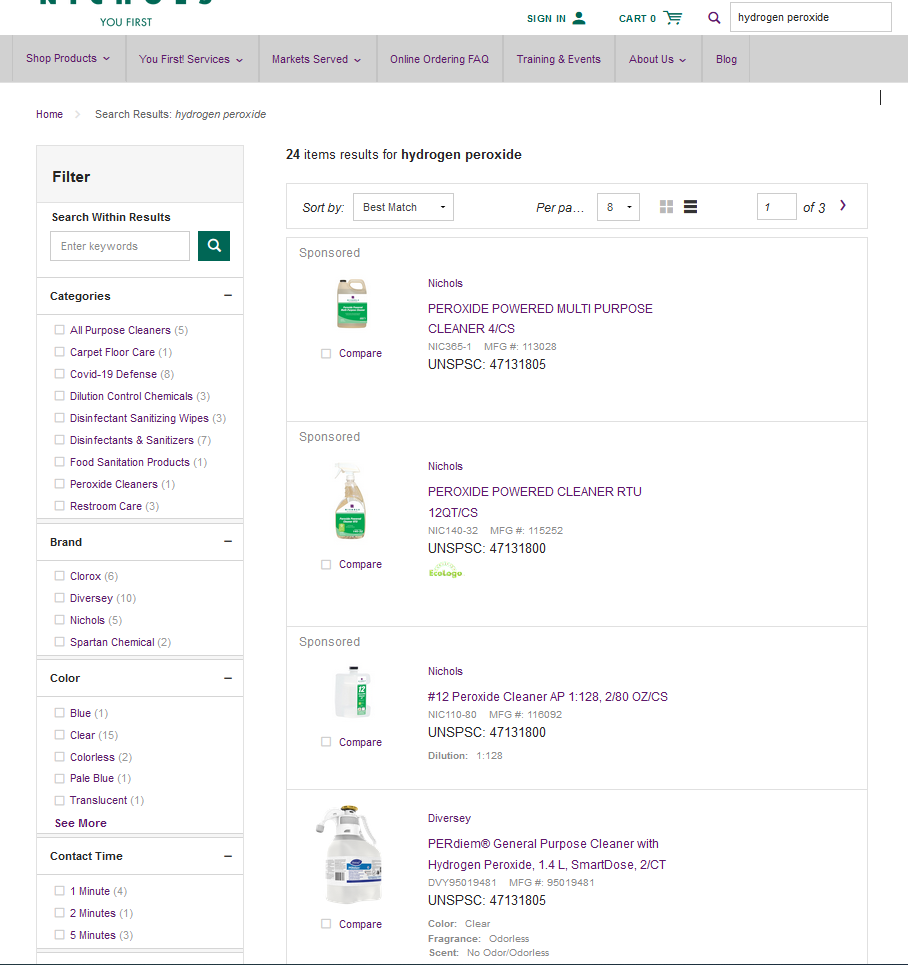
Task: Expand the About Us menu
Action: click(x=657, y=59)
